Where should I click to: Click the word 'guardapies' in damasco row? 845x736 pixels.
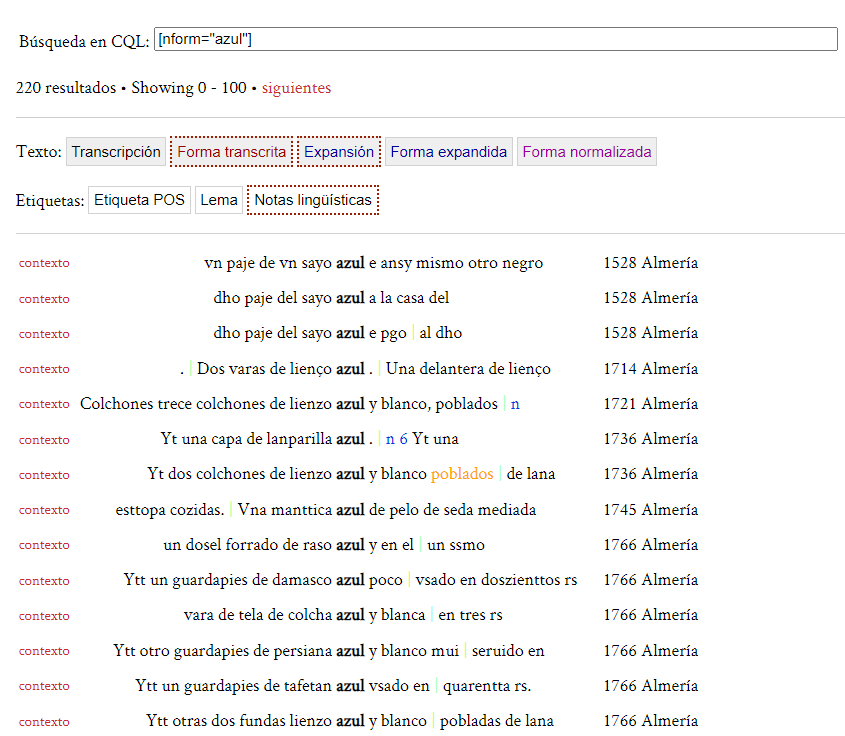click(209, 581)
